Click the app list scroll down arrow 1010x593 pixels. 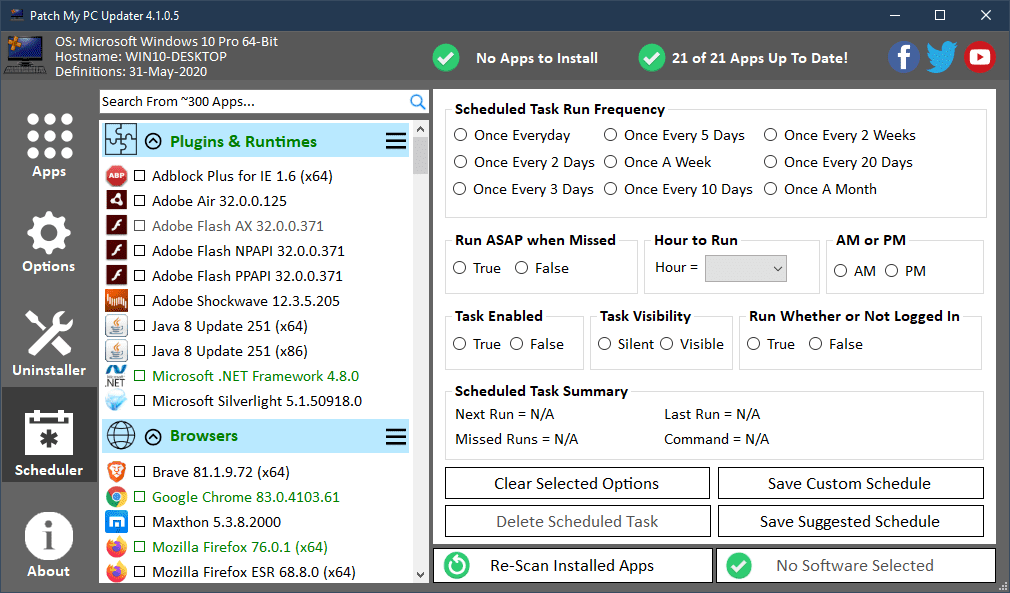coord(421,574)
